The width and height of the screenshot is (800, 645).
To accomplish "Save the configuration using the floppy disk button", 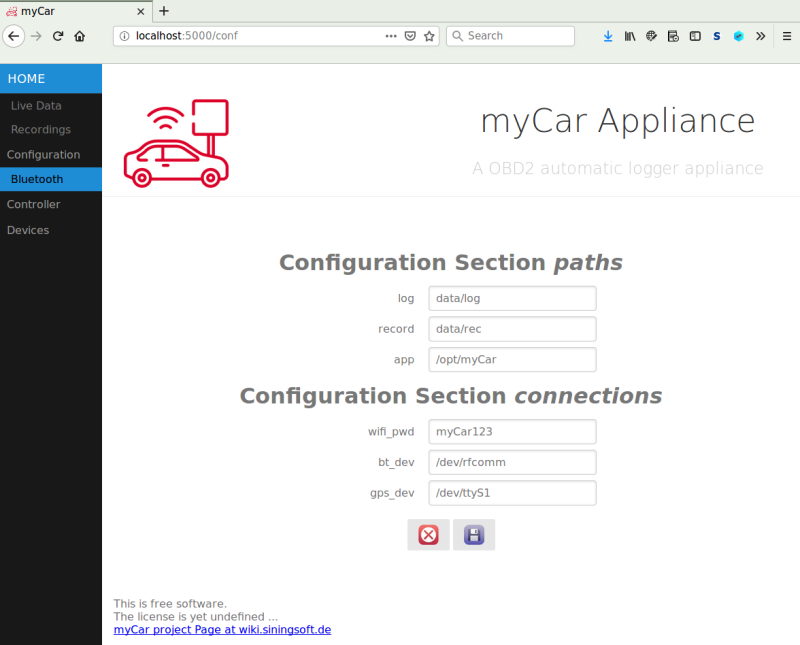I will [473, 534].
